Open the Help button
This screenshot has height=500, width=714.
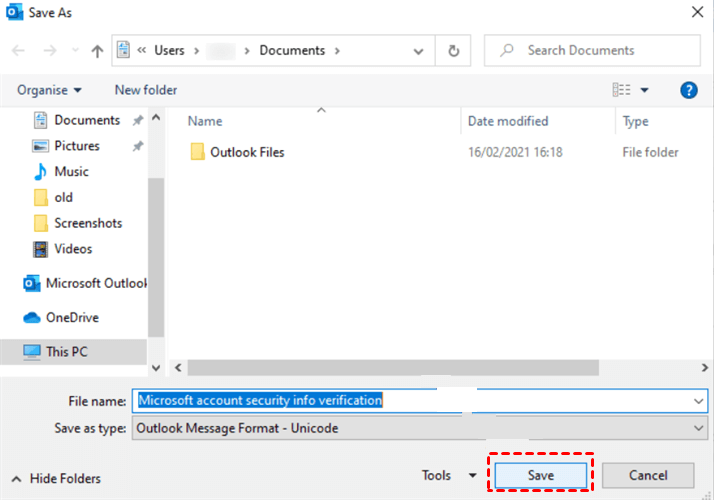coord(688,90)
